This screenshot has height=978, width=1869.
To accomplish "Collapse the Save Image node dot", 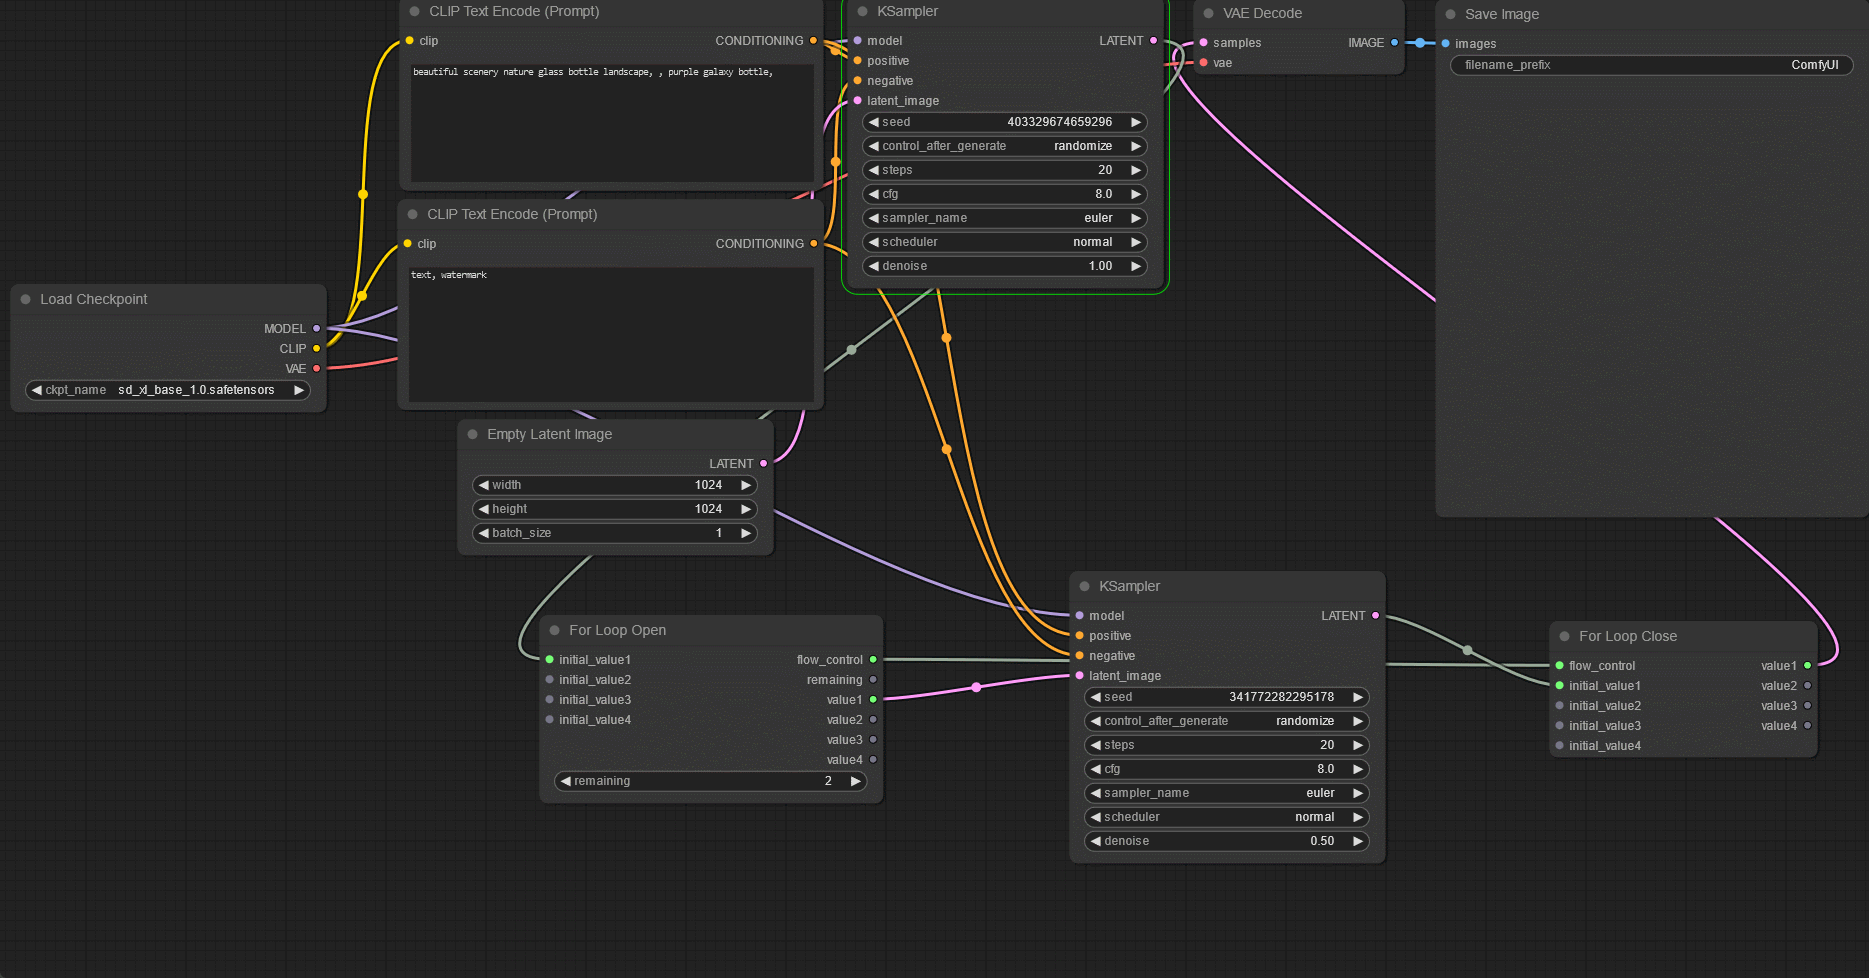I will click(x=1451, y=14).
